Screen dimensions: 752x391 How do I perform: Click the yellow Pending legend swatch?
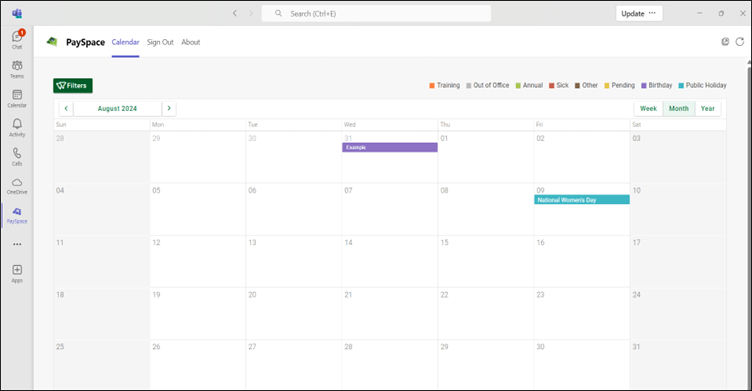(x=607, y=85)
